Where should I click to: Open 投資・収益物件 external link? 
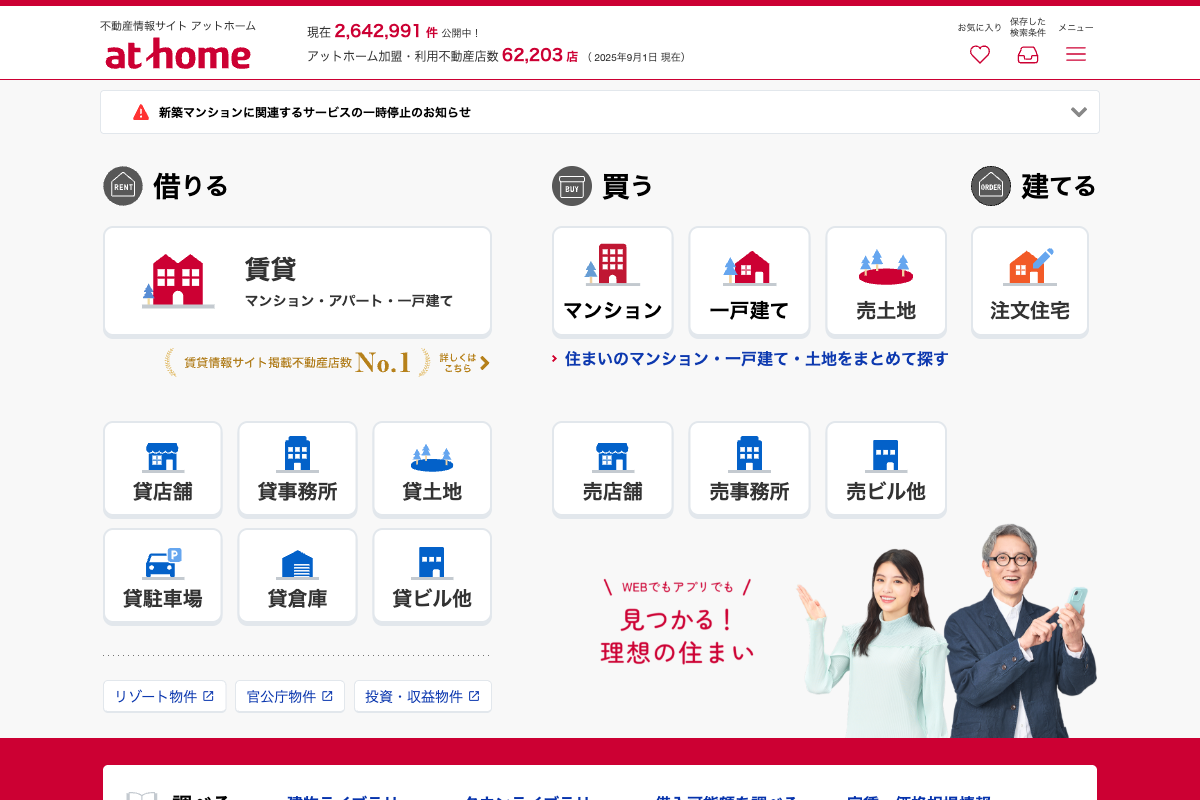point(422,696)
